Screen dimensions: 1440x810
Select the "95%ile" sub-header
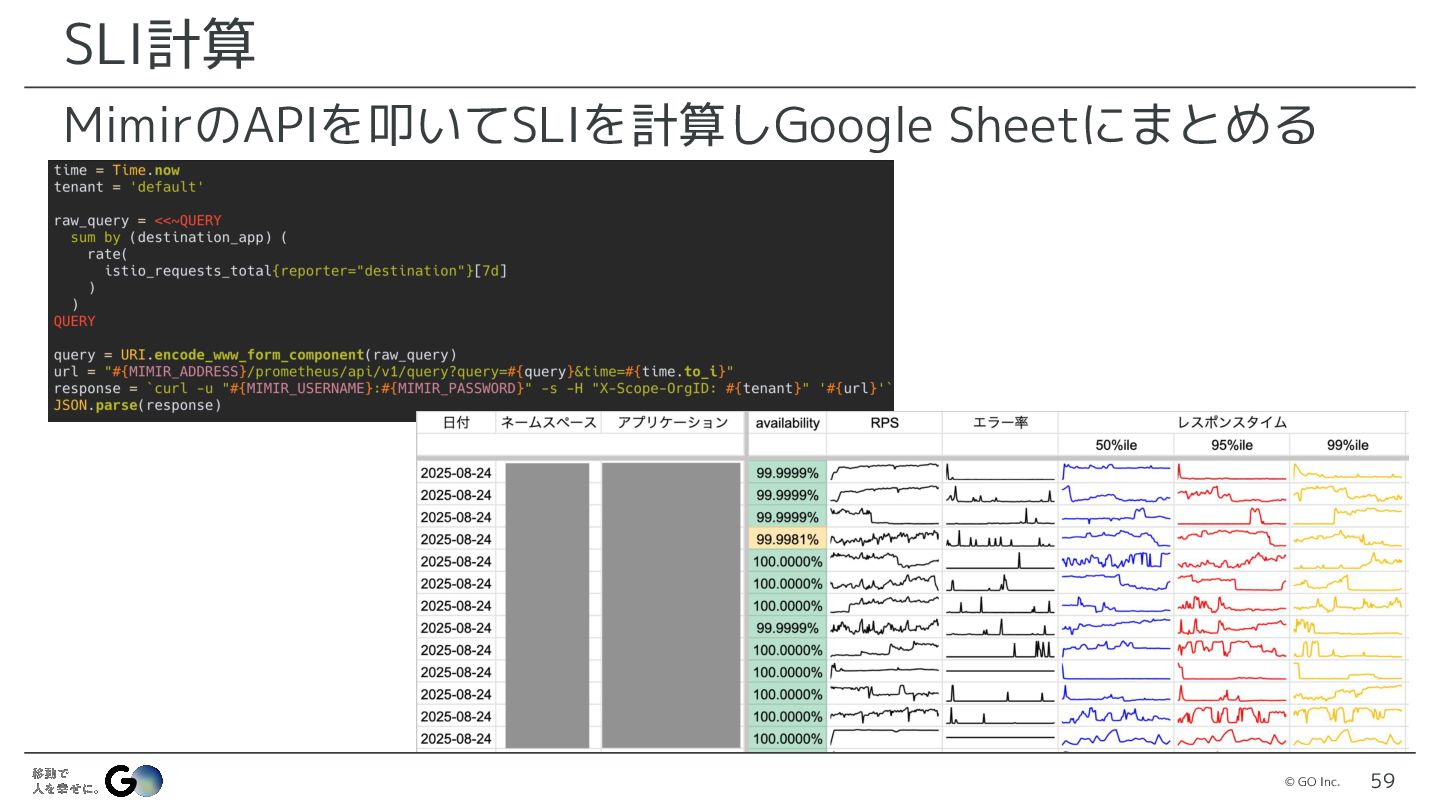point(1232,445)
